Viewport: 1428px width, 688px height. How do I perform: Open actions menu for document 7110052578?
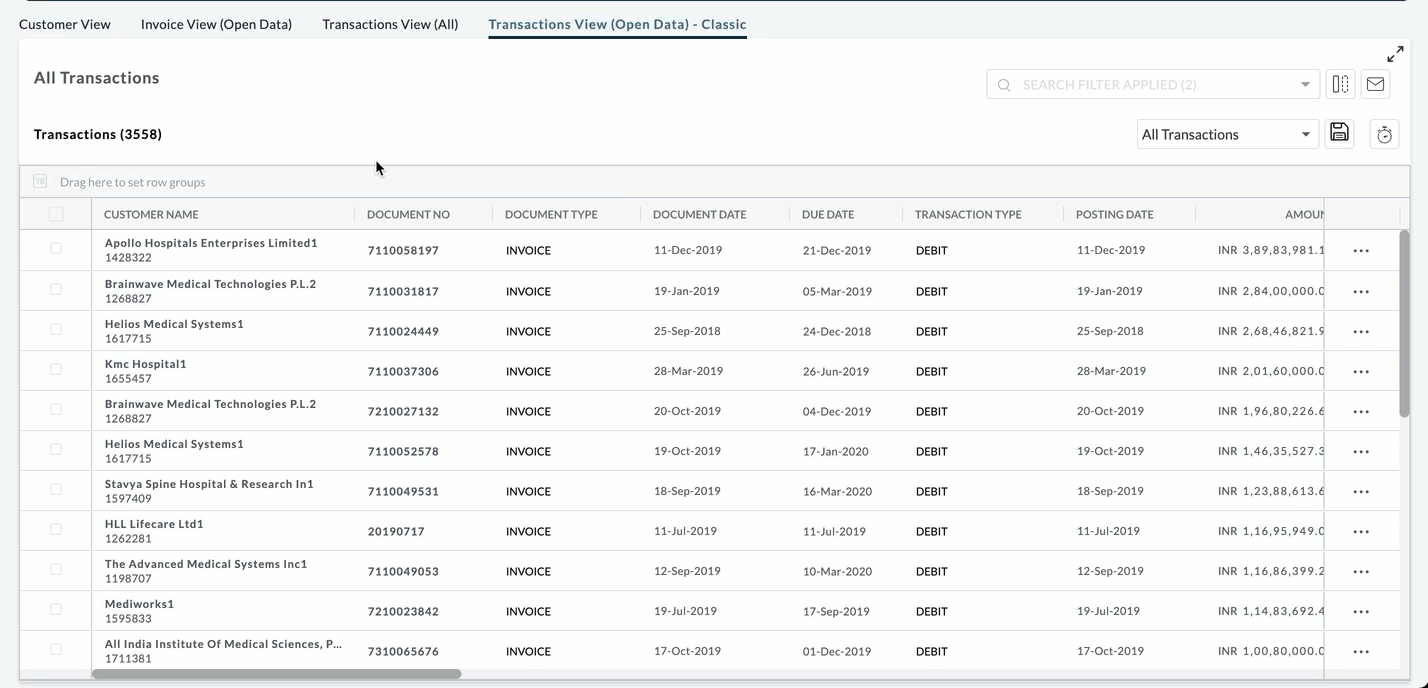click(1361, 451)
